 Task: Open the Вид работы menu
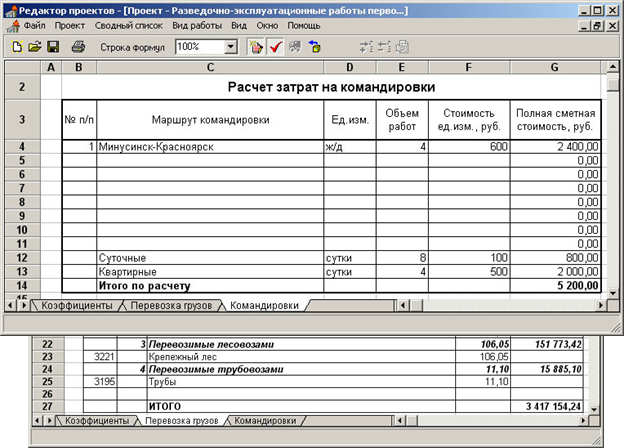coord(197,25)
